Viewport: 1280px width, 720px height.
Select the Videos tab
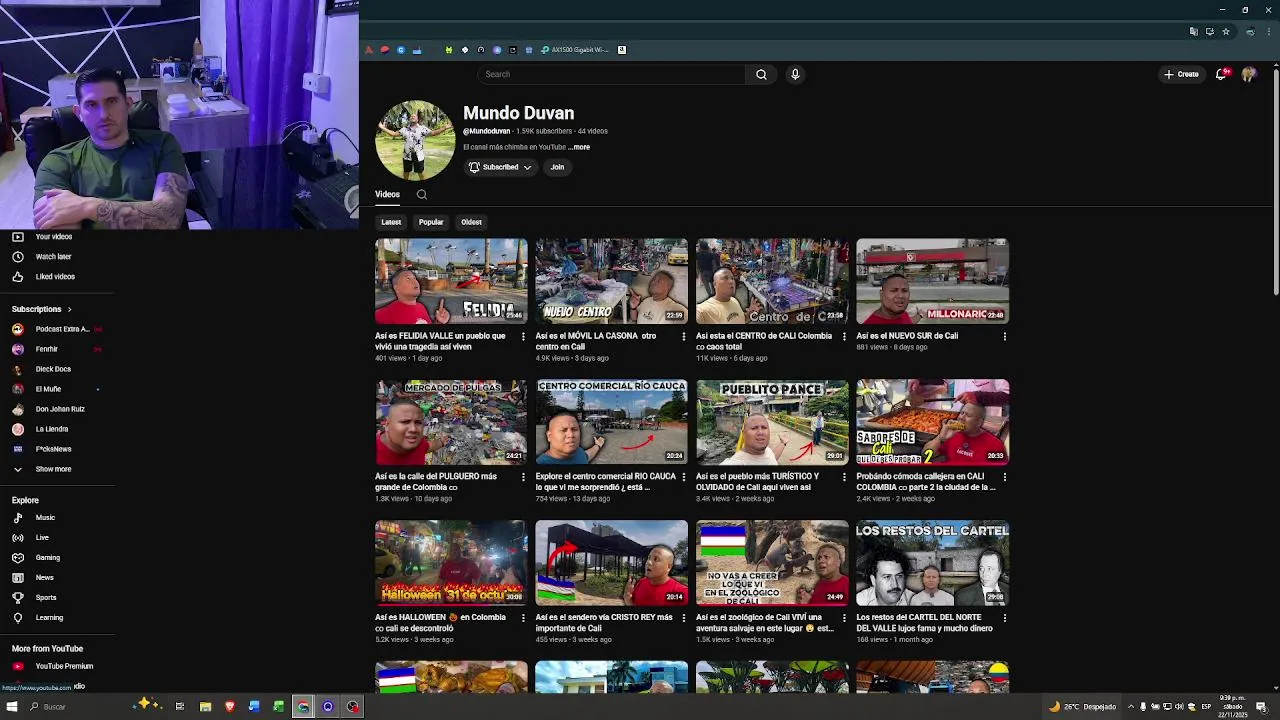(387, 194)
